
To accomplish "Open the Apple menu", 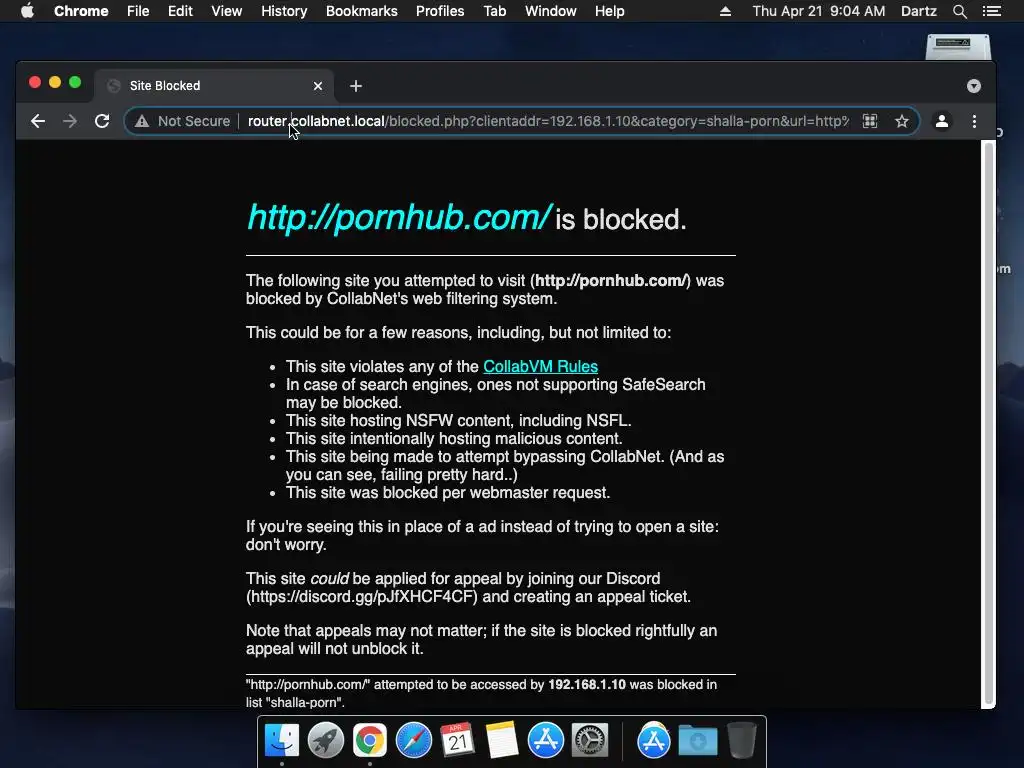I will (27, 11).
